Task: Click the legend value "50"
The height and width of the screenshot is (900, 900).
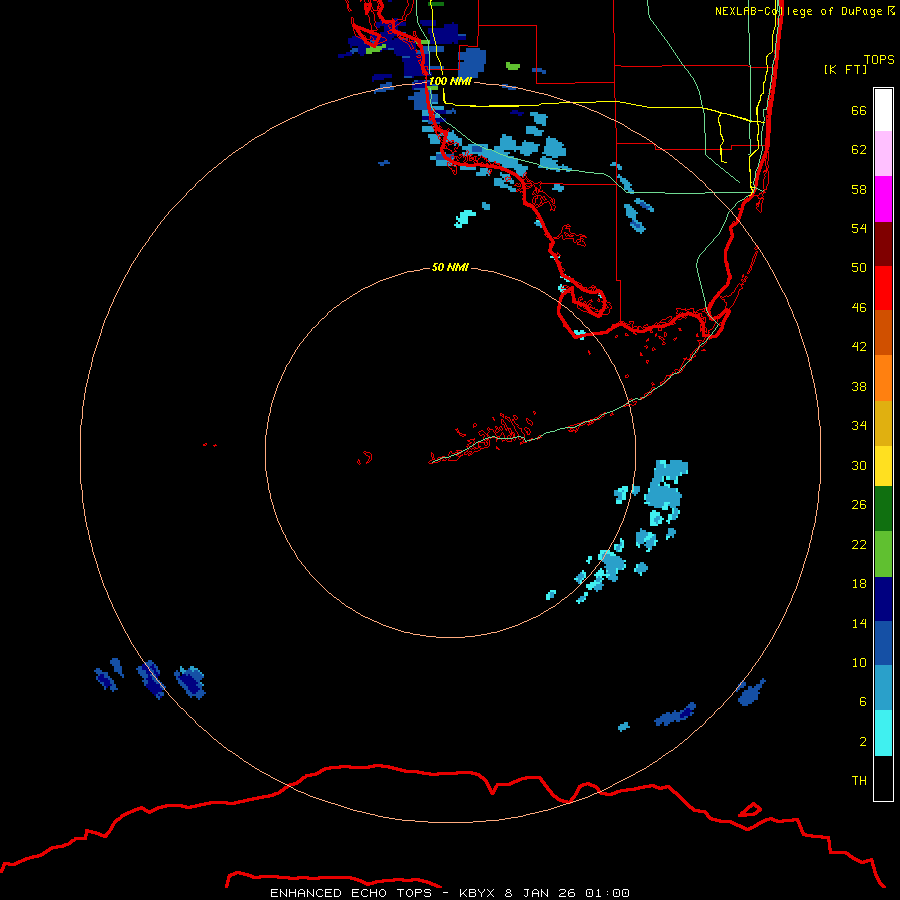Action: (859, 267)
